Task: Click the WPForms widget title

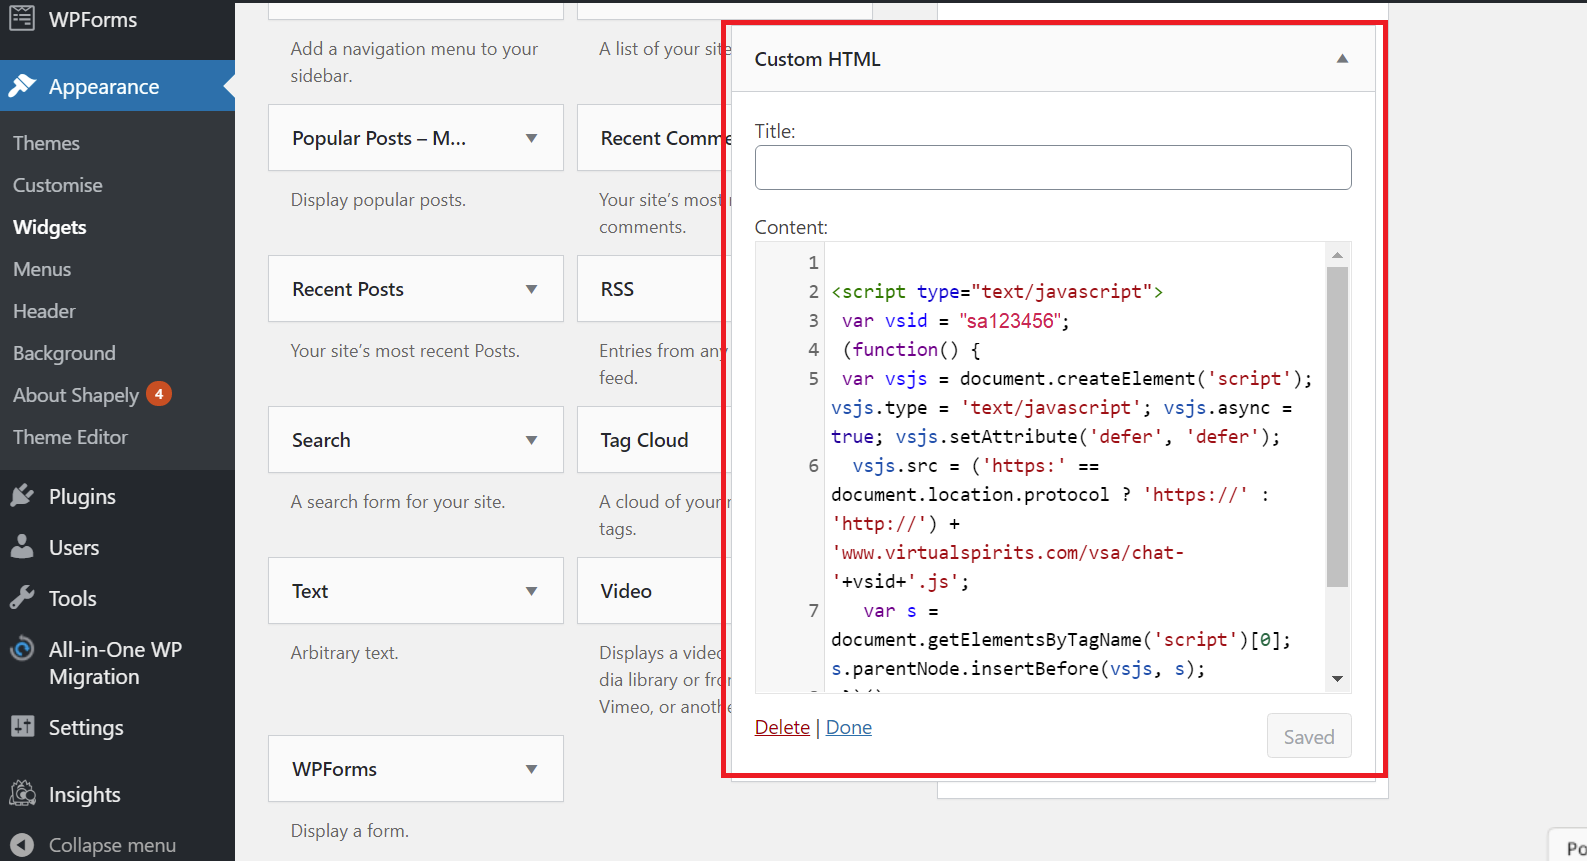Action: click(335, 769)
